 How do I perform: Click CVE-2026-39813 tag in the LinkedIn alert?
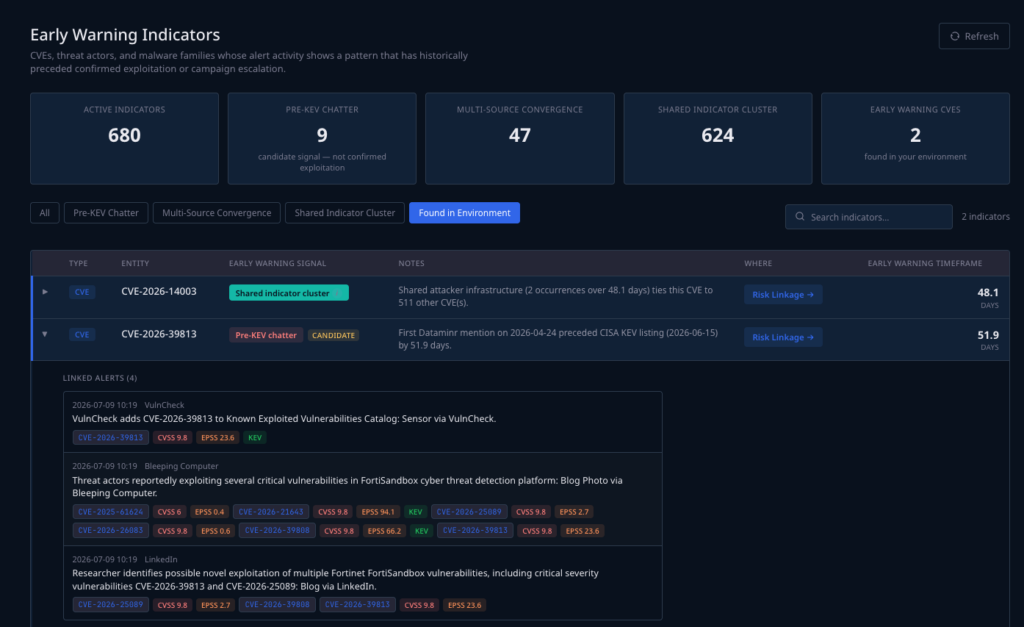pos(357,605)
